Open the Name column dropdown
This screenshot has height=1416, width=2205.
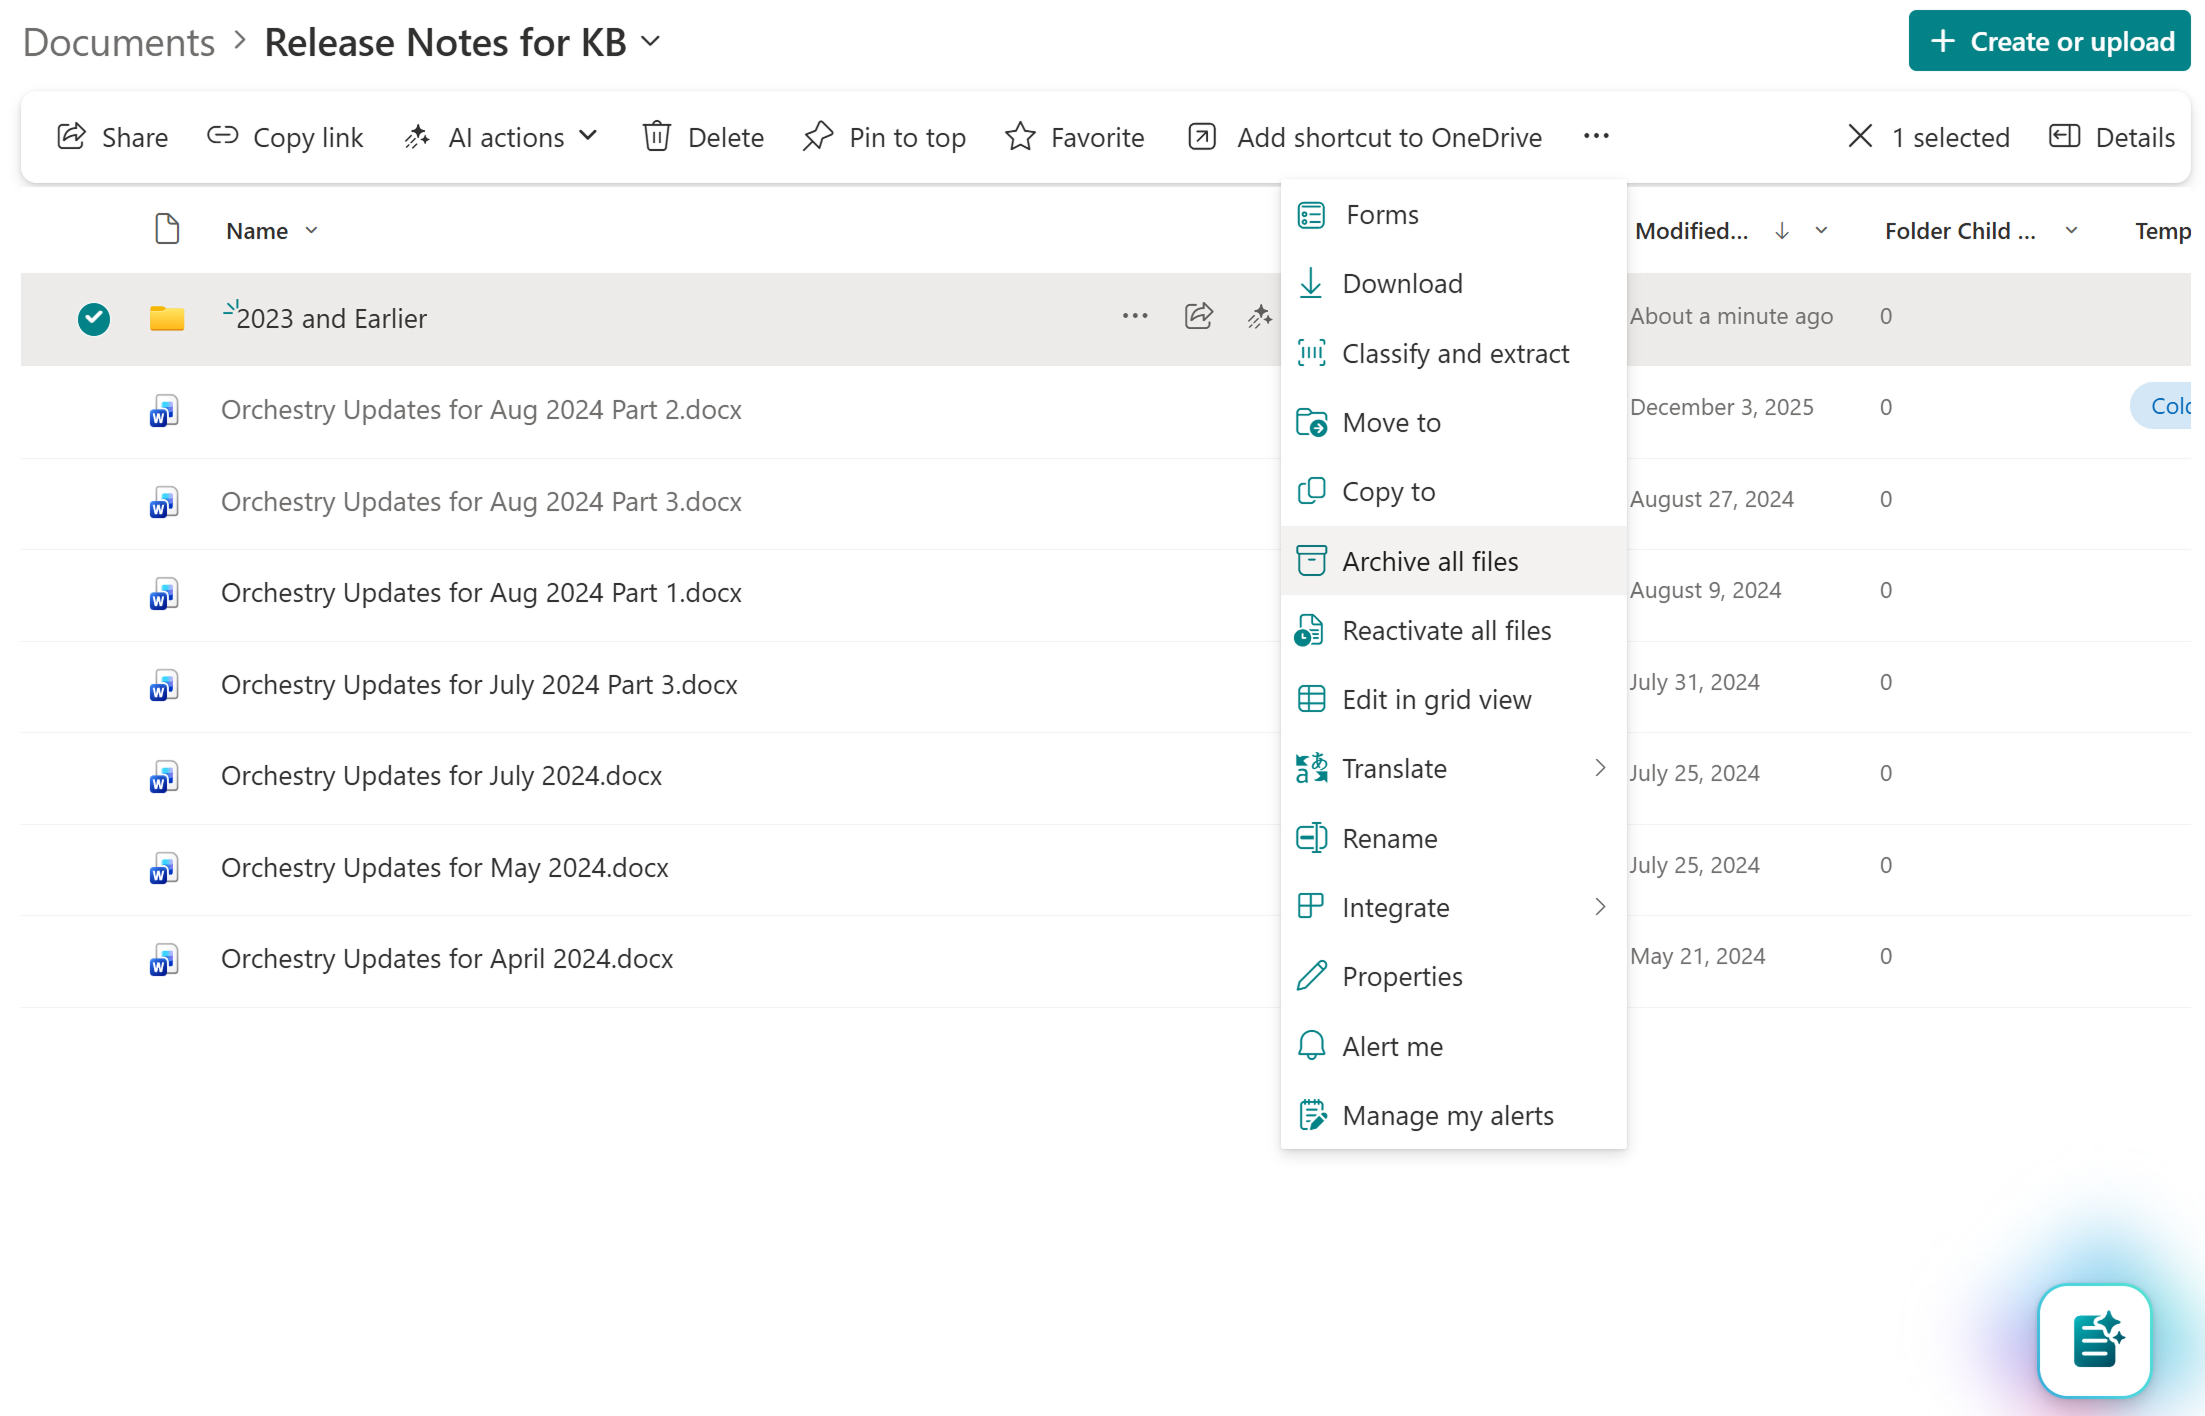pos(311,230)
